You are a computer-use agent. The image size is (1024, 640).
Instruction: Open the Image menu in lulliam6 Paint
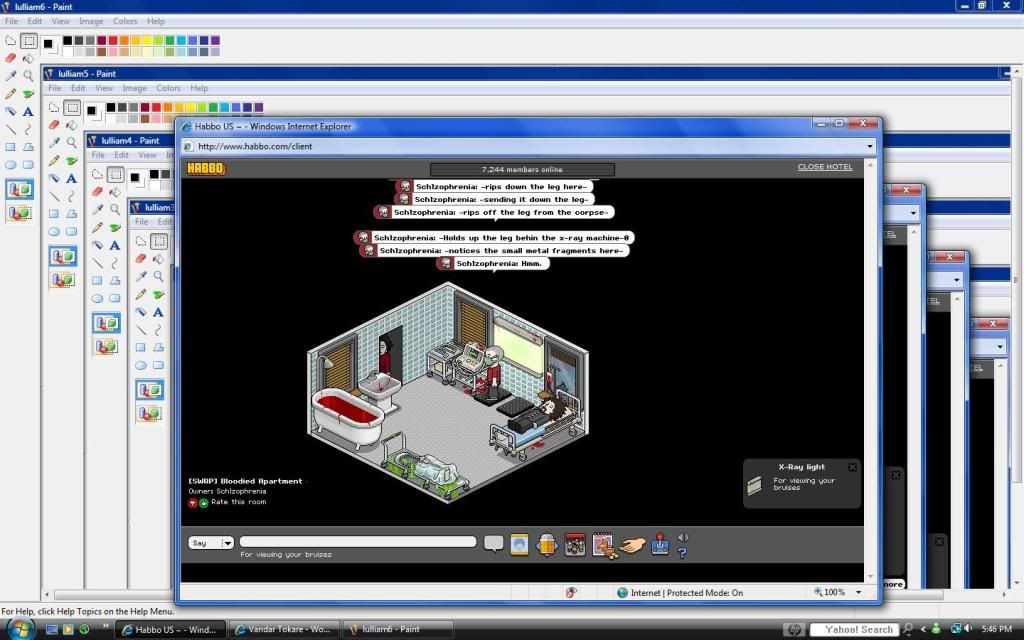pyautogui.click(x=91, y=21)
